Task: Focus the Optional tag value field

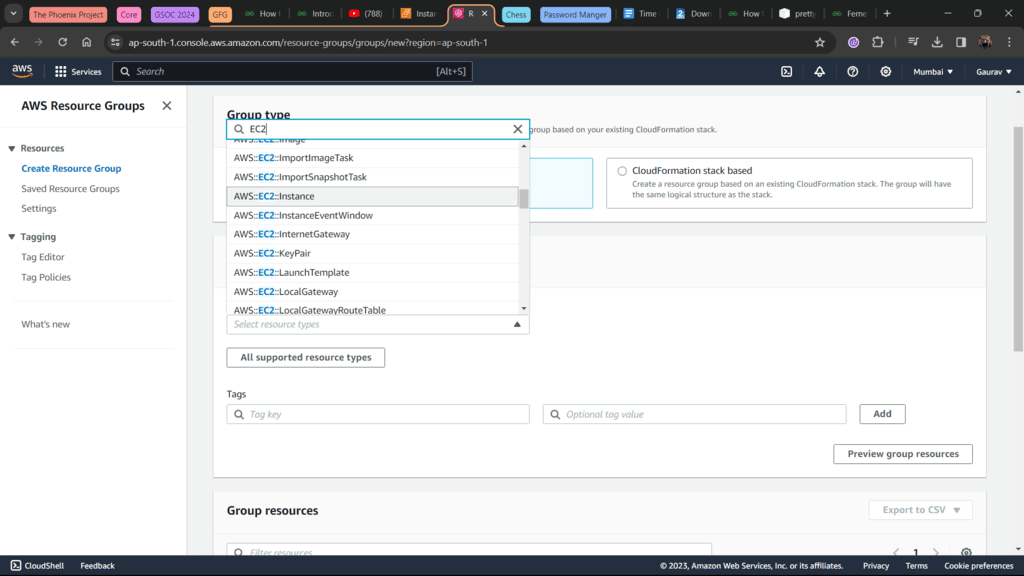Action: click(694, 414)
